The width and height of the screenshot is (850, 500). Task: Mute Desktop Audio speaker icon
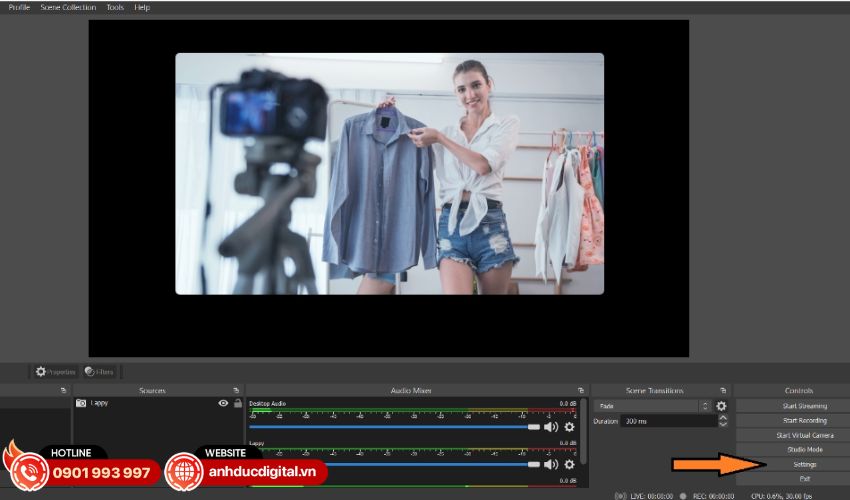point(550,427)
